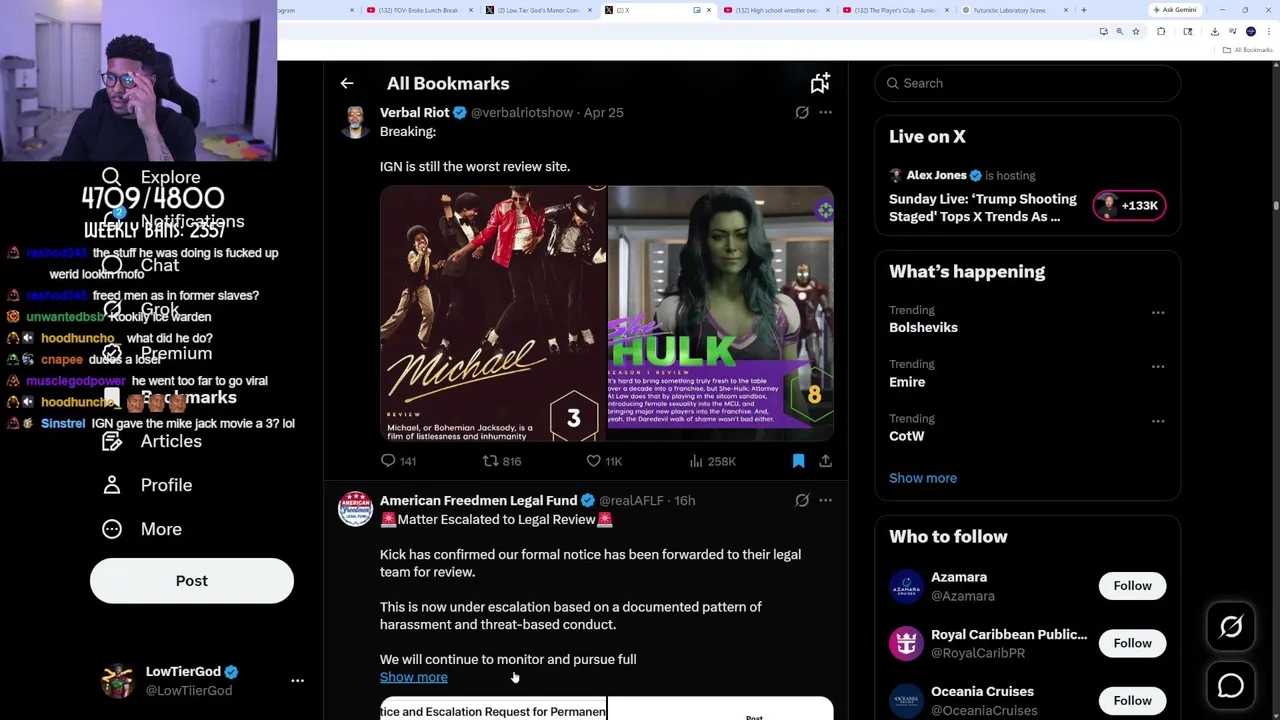The height and width of the screenshot is (720, 1280).
Task: Open Azamara profile avatar
Action: [906, 586]
